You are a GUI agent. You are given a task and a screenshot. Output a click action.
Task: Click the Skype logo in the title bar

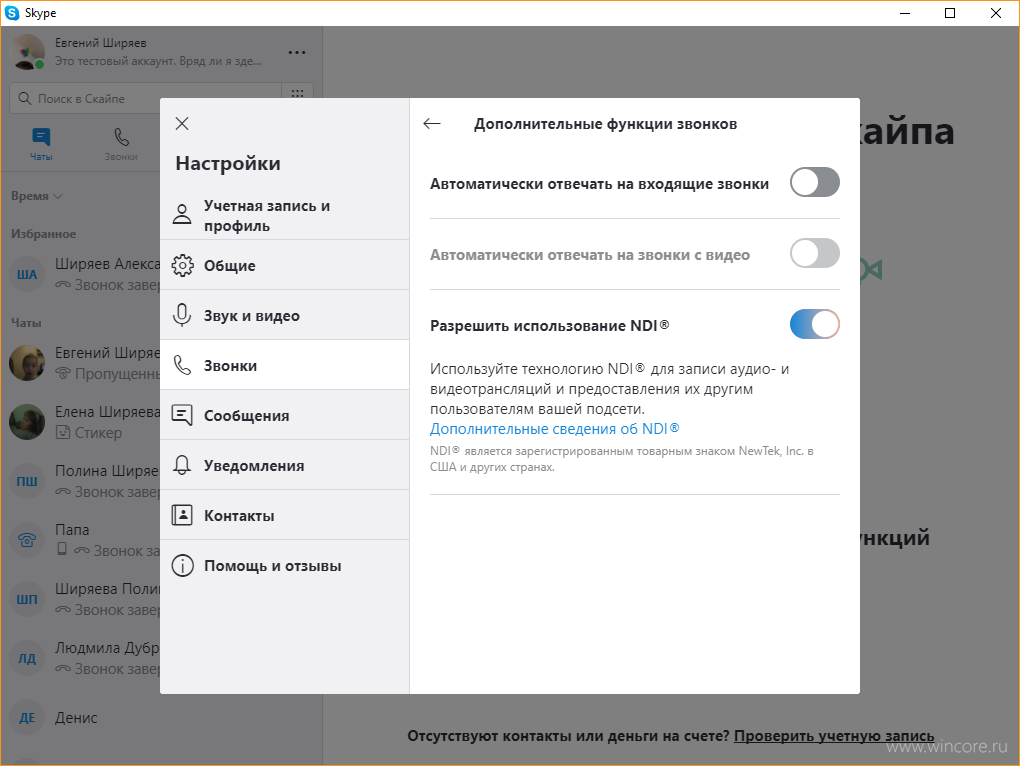pyautogui.click(x=12, y=13)
